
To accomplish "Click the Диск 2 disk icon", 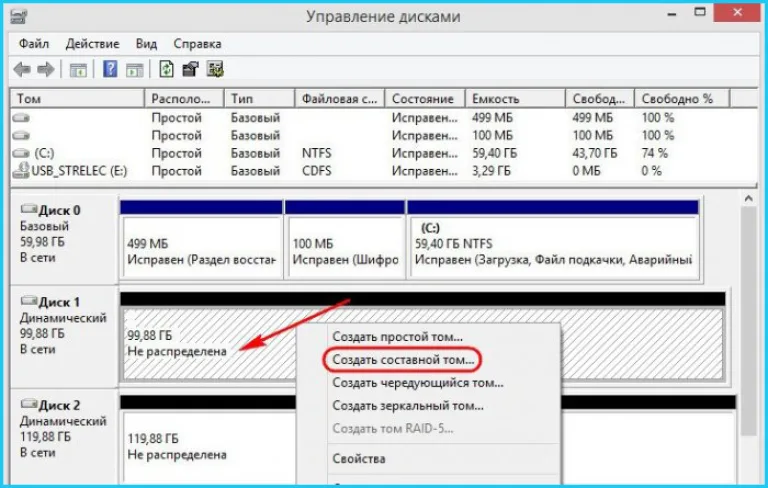I will pos(29,404).
